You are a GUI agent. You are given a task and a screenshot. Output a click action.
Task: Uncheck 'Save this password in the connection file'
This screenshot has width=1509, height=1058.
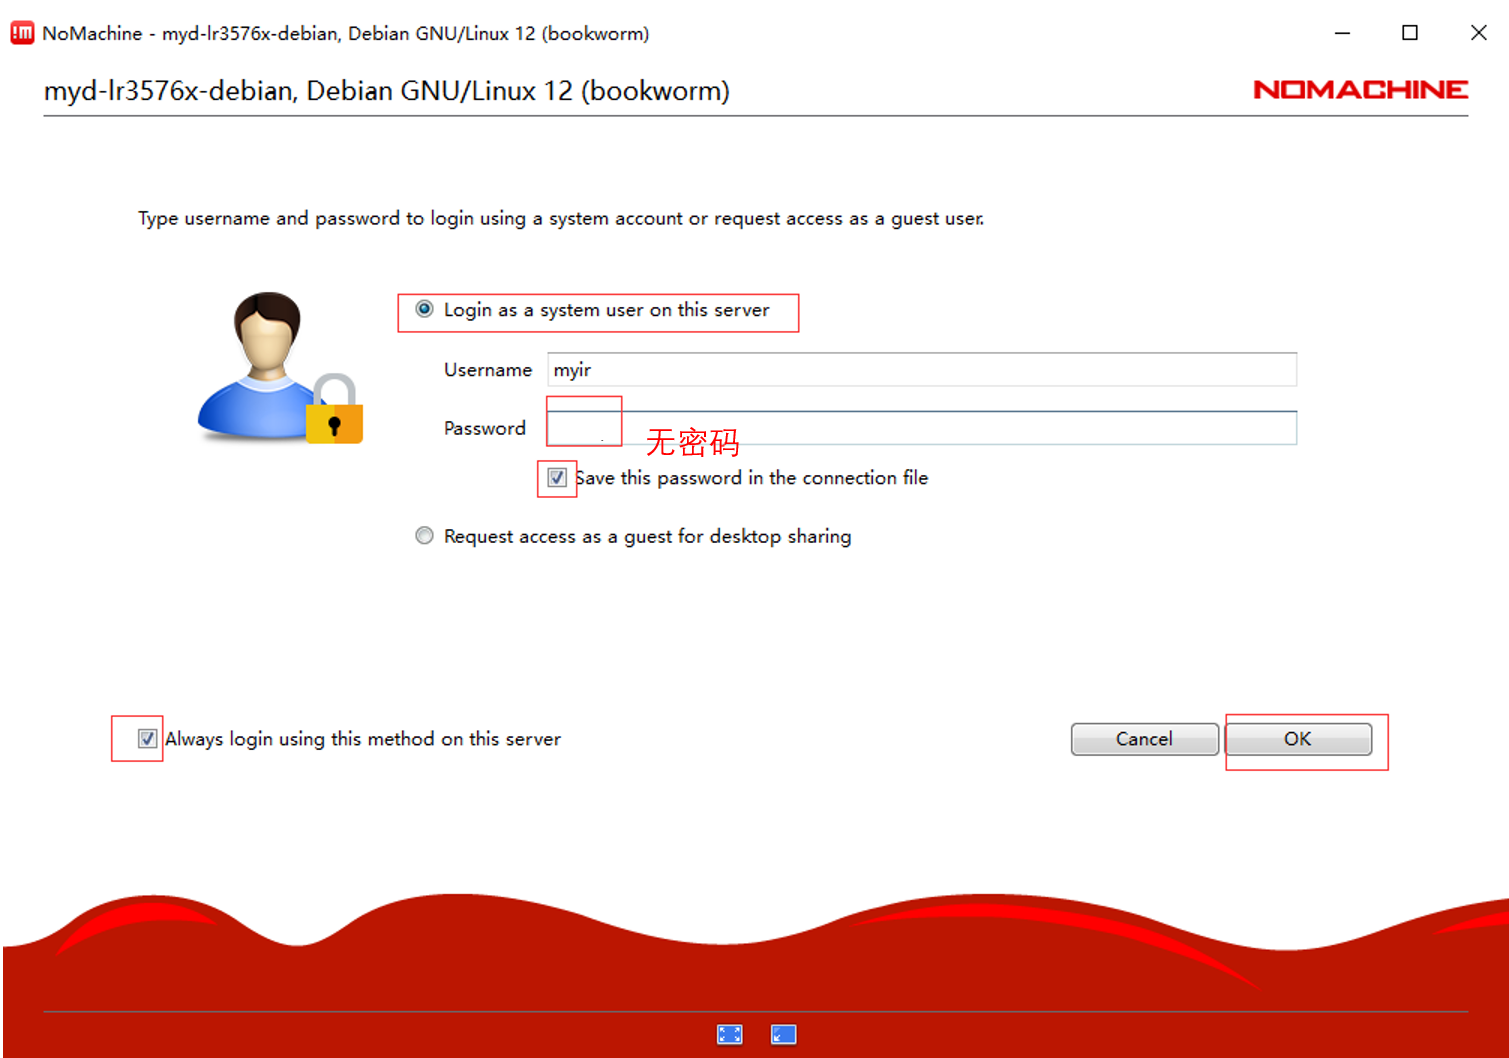557,478
